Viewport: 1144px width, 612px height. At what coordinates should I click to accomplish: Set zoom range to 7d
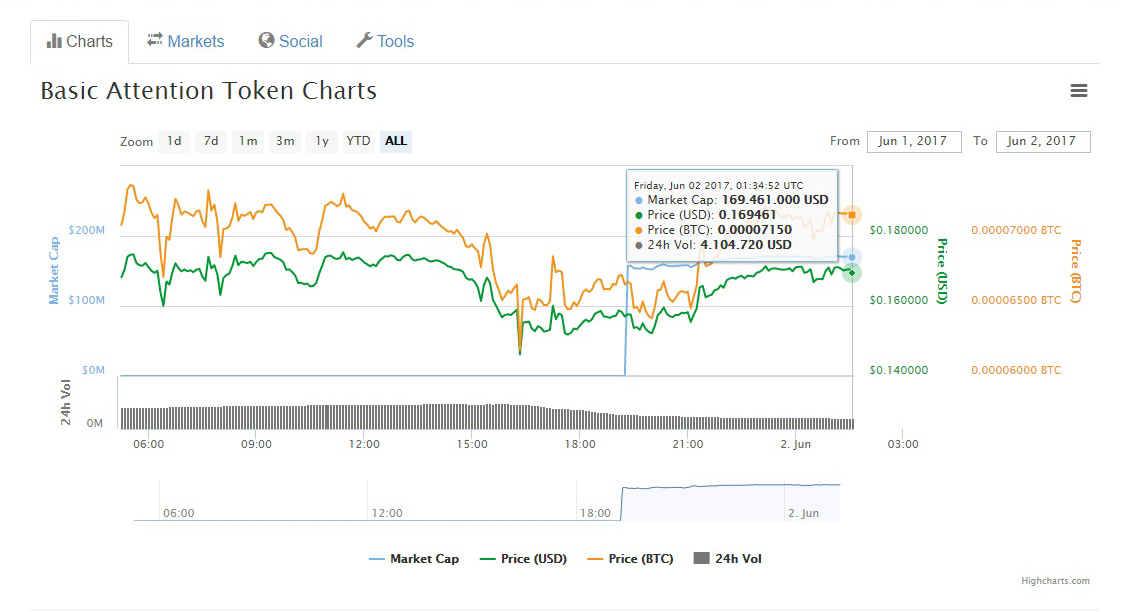tap(211, 141)
